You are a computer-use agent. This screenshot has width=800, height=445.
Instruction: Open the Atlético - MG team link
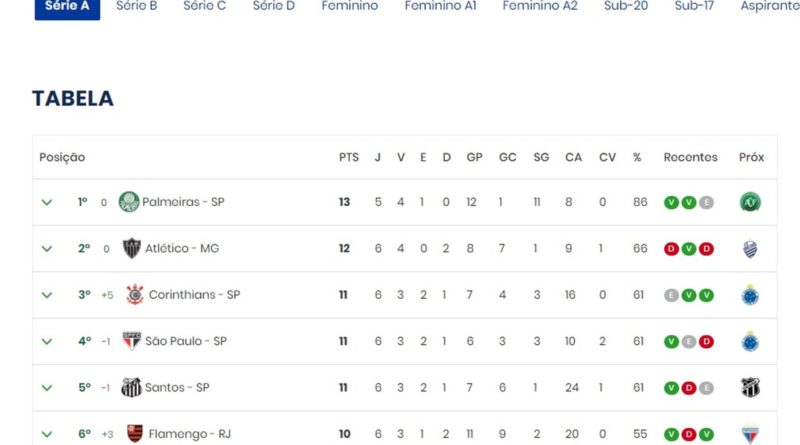181,248
